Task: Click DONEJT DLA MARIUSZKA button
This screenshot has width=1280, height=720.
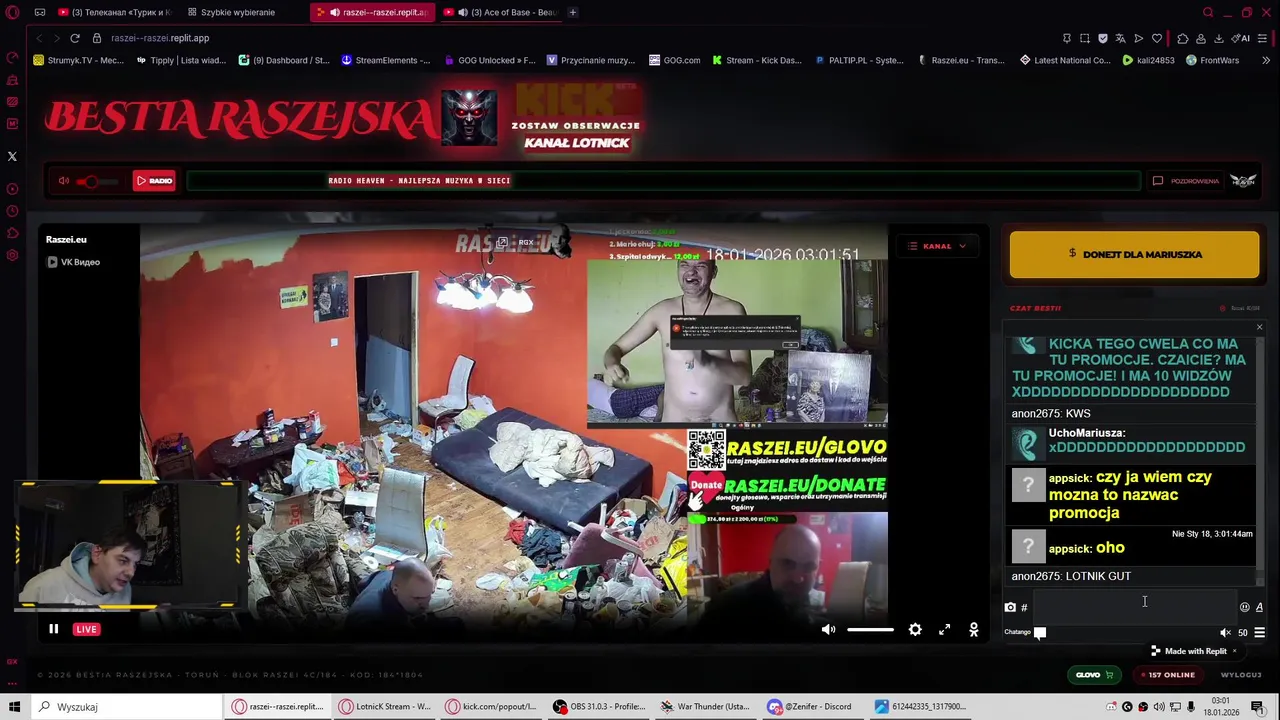Action: (x=1134, y=254)
